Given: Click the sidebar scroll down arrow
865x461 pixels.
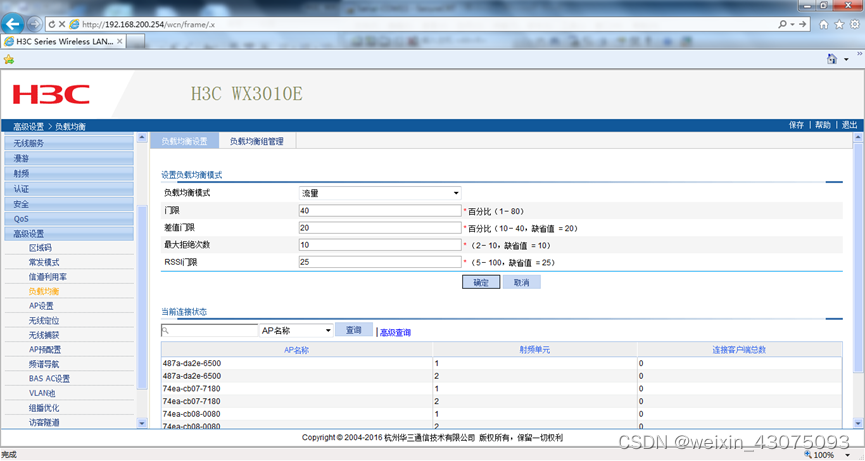Looking at the screenshot, I should pos(142,423).
